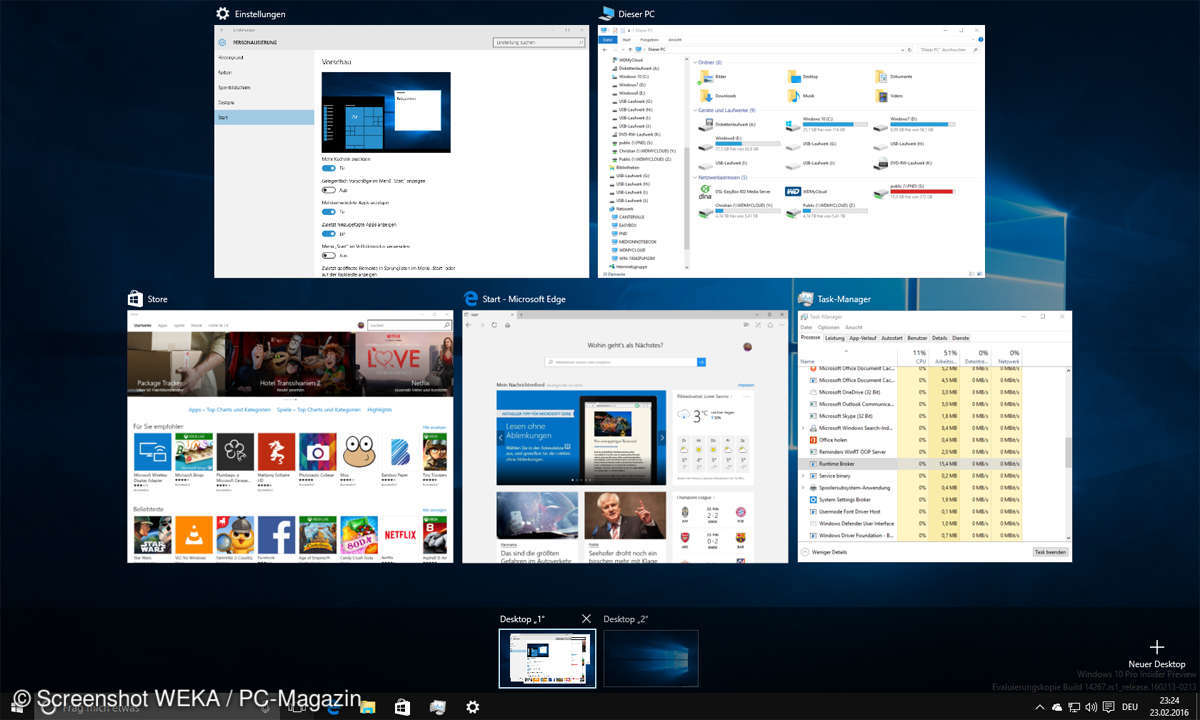Close Desktop 1 with the X button
The image size is (1200, 720).
(586, 619)
